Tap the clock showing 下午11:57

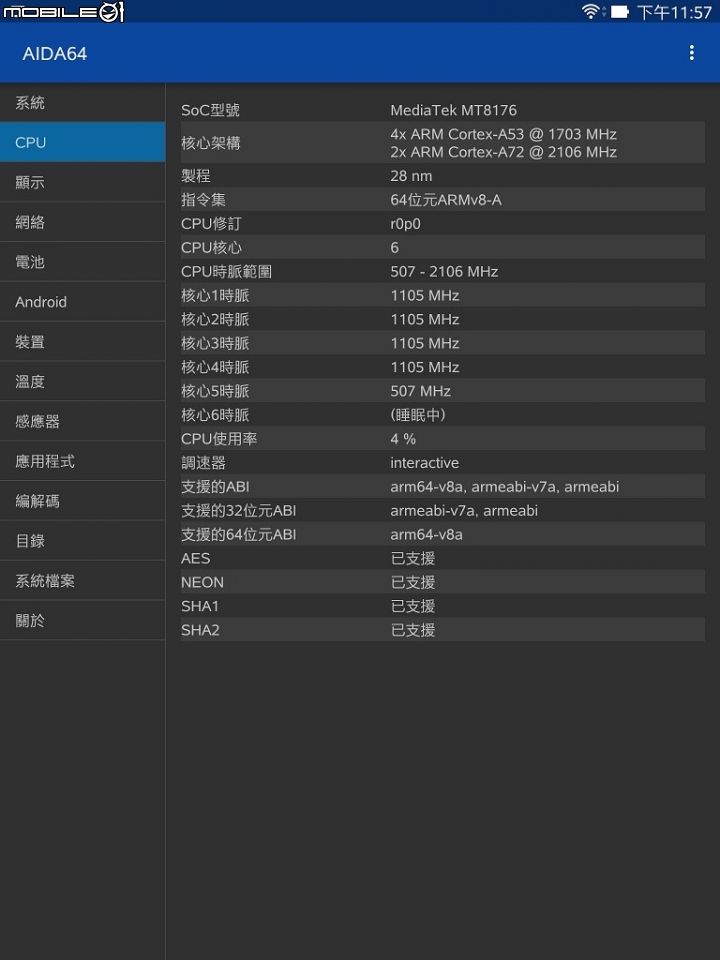(674, 12)
